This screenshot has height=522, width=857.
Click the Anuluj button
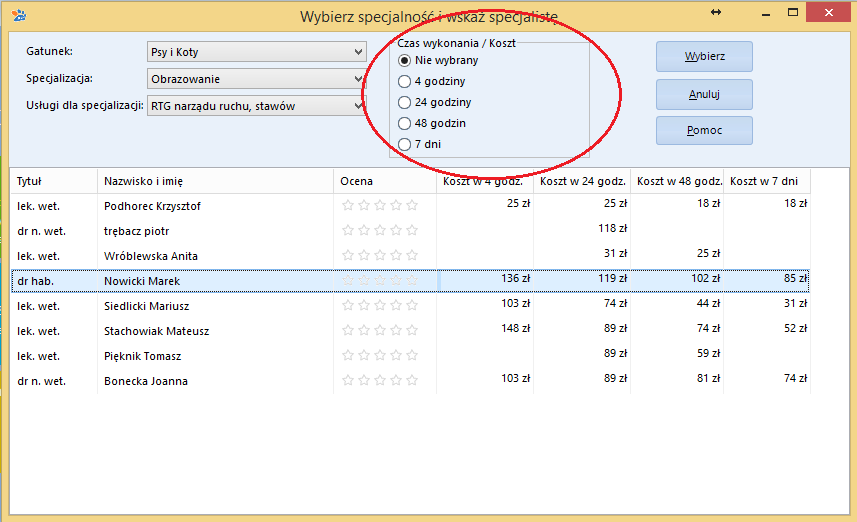tap(705, 94)
